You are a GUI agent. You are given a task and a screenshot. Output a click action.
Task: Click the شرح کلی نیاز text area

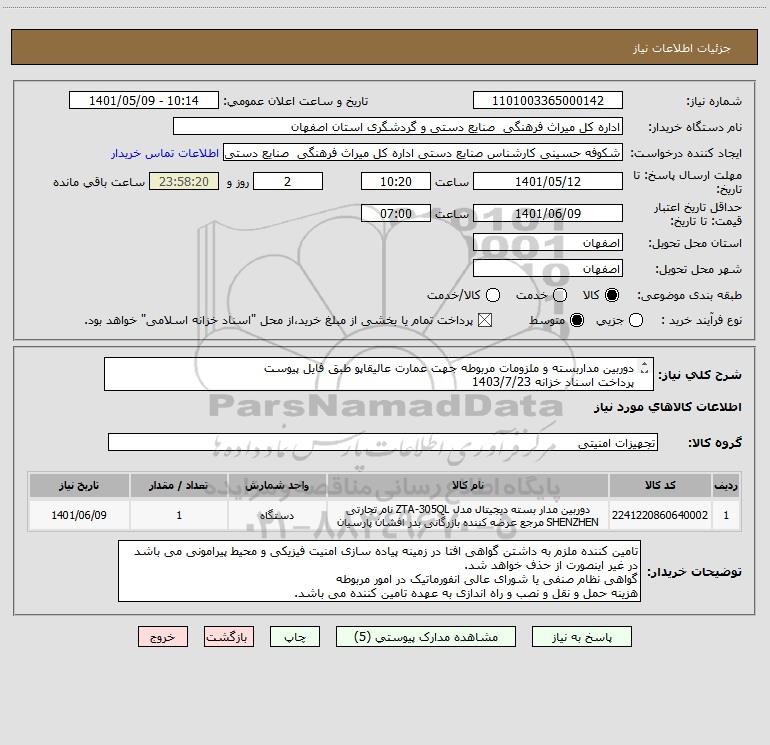point(379,374)
